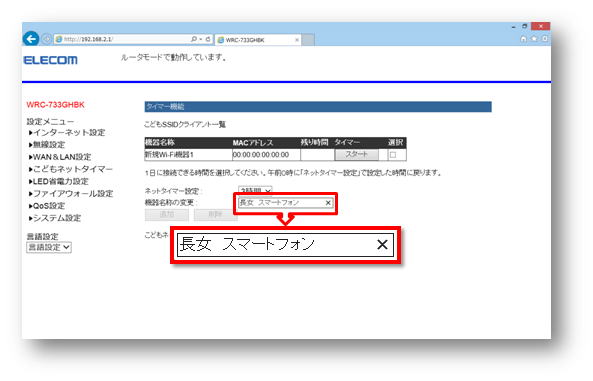Click the 機器名称の変更 text field
Viewport: 593px width, 381px height.
click(286, 203)
